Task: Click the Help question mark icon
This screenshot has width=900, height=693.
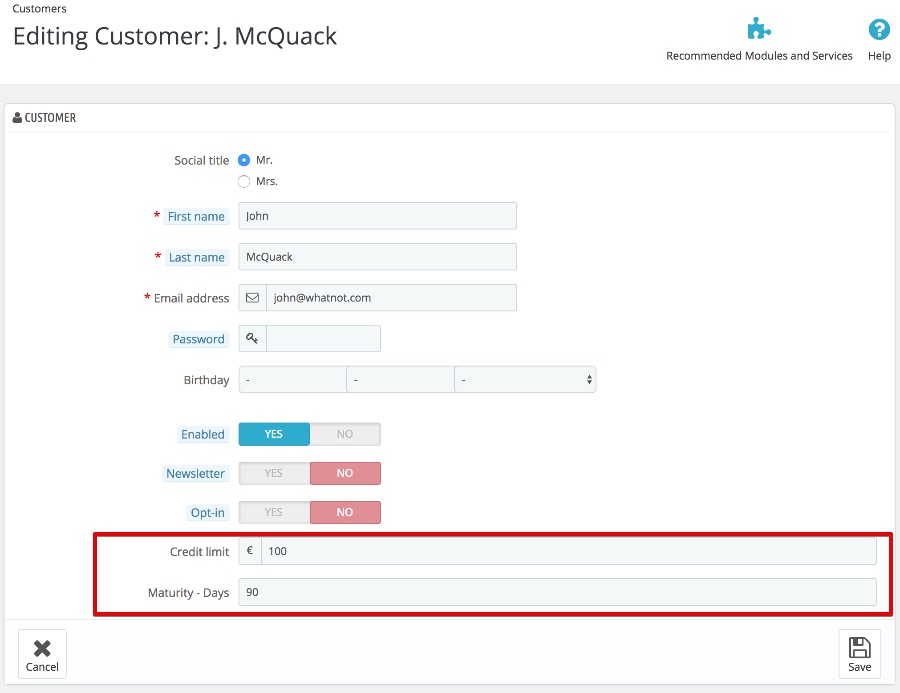Action: 879,30
